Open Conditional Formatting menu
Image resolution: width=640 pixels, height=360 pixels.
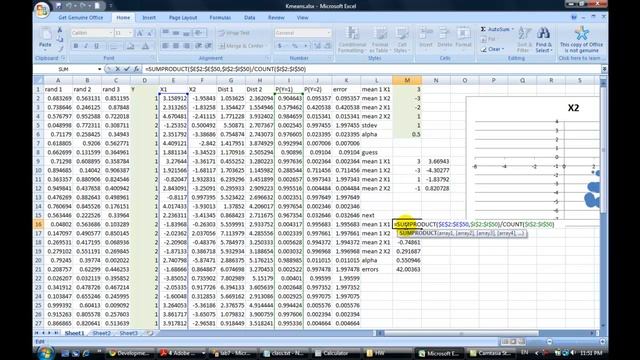click(351, 40)
